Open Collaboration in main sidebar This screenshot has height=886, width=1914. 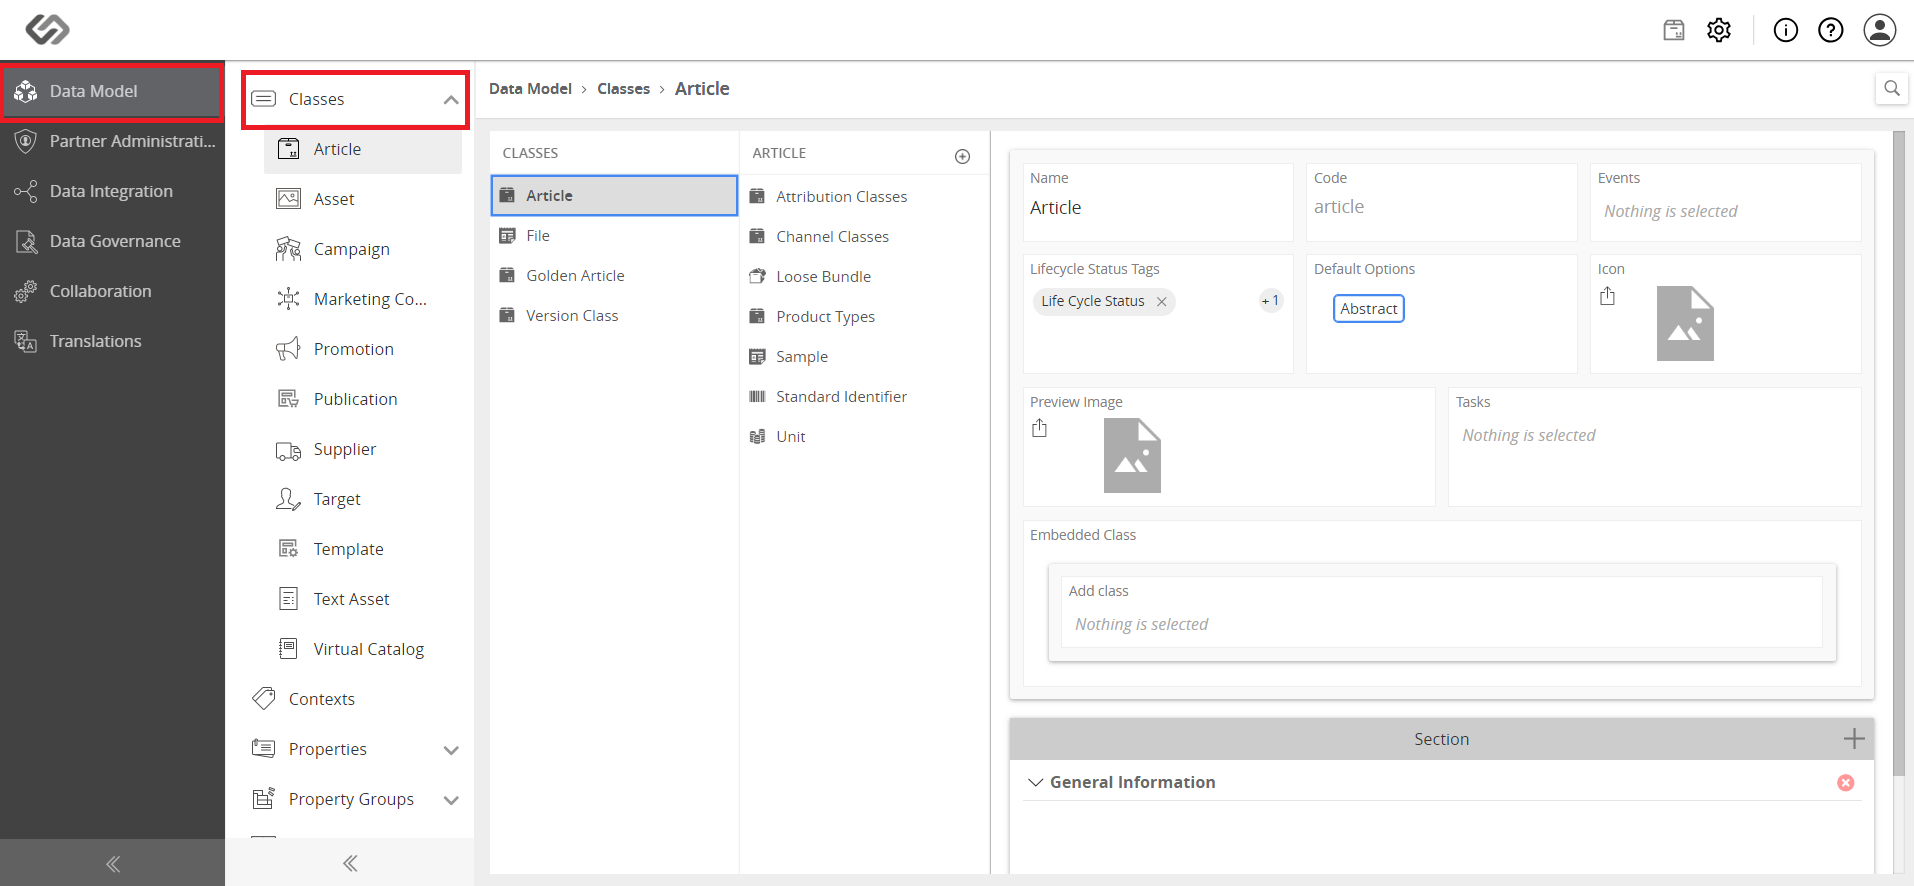click(x=112, y=291)
